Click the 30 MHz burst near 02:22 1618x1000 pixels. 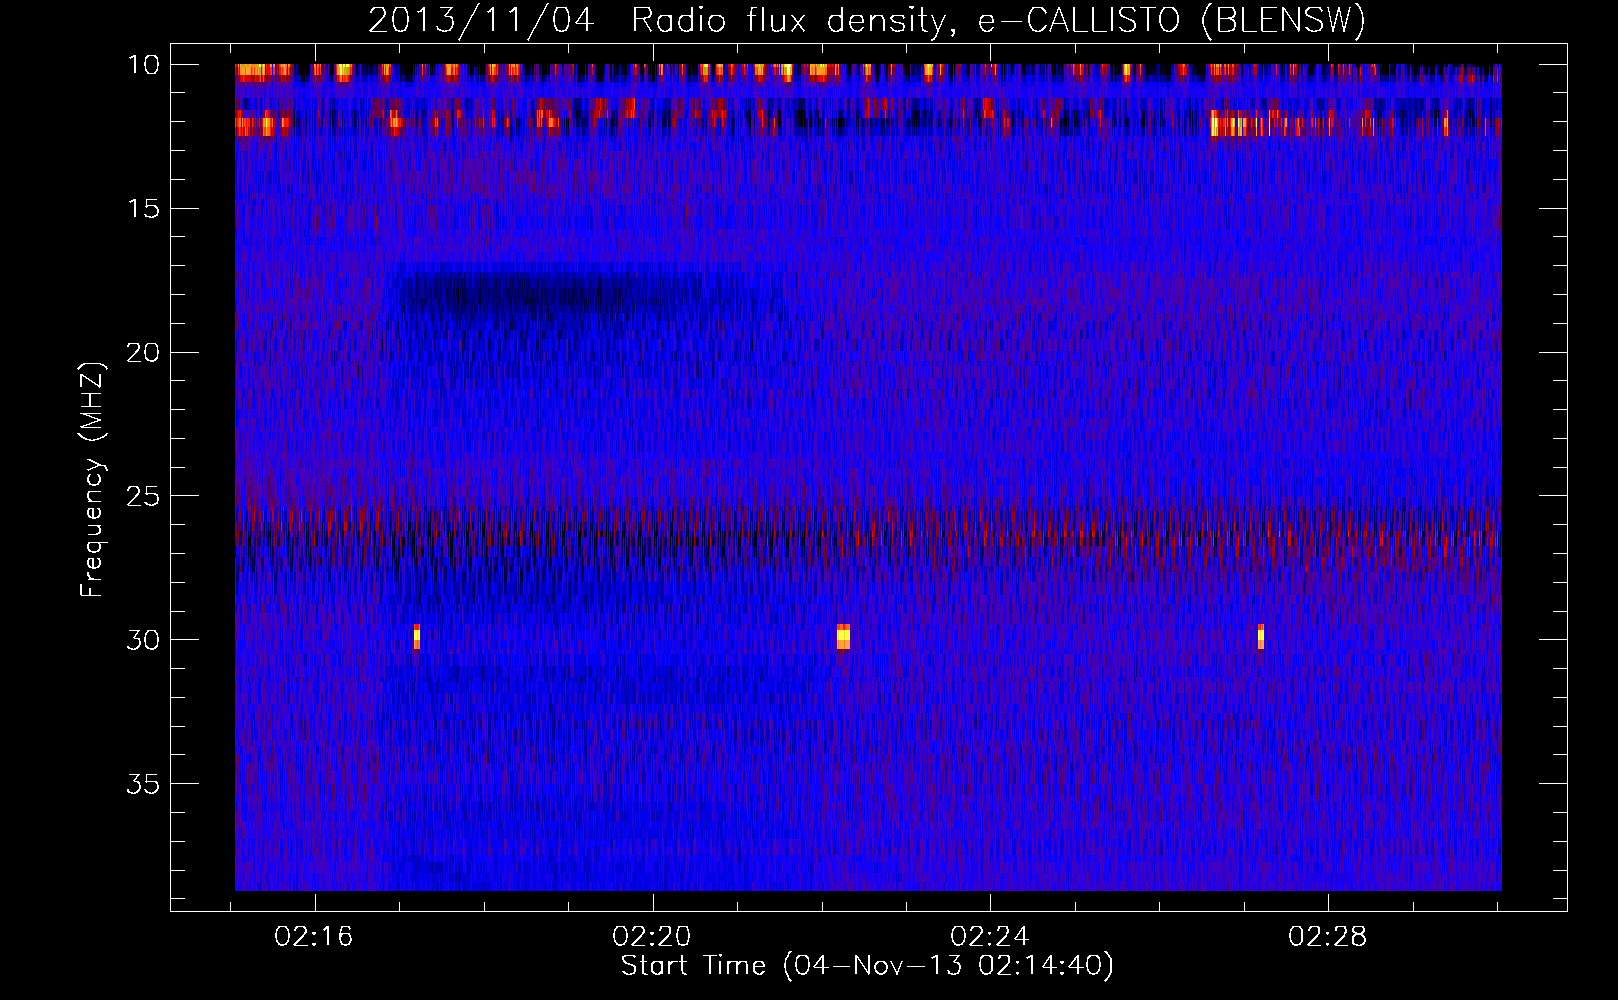[x=843, y=637]
